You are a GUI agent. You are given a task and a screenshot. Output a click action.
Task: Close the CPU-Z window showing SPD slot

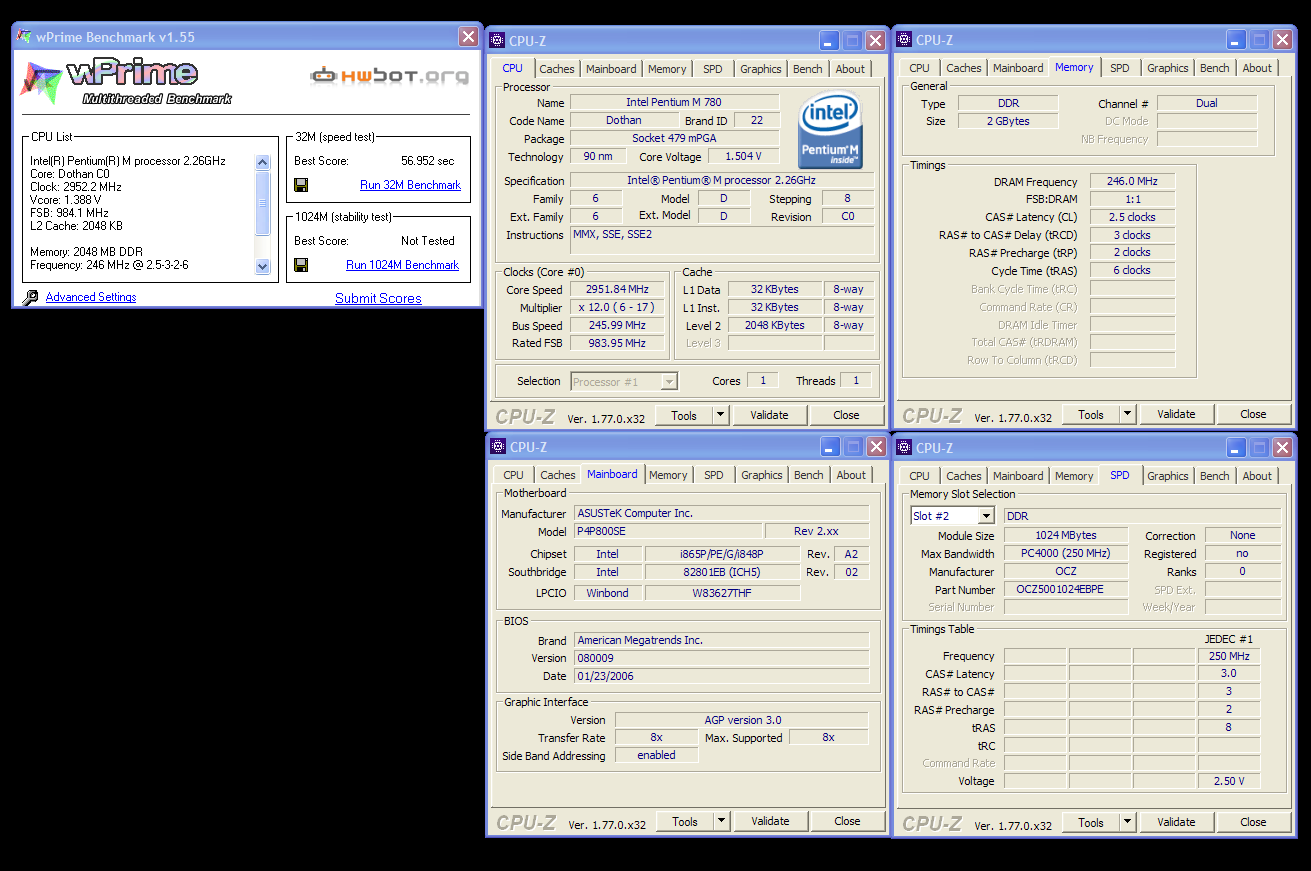tap(1282, 447)
